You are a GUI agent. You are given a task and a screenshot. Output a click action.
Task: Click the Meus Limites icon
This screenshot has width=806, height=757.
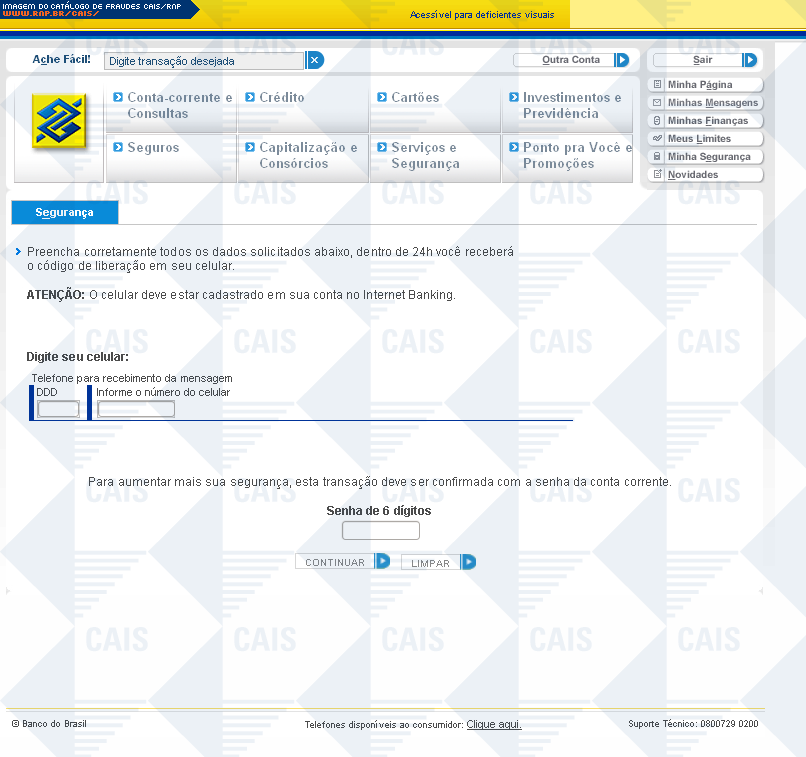pos(657,139)
